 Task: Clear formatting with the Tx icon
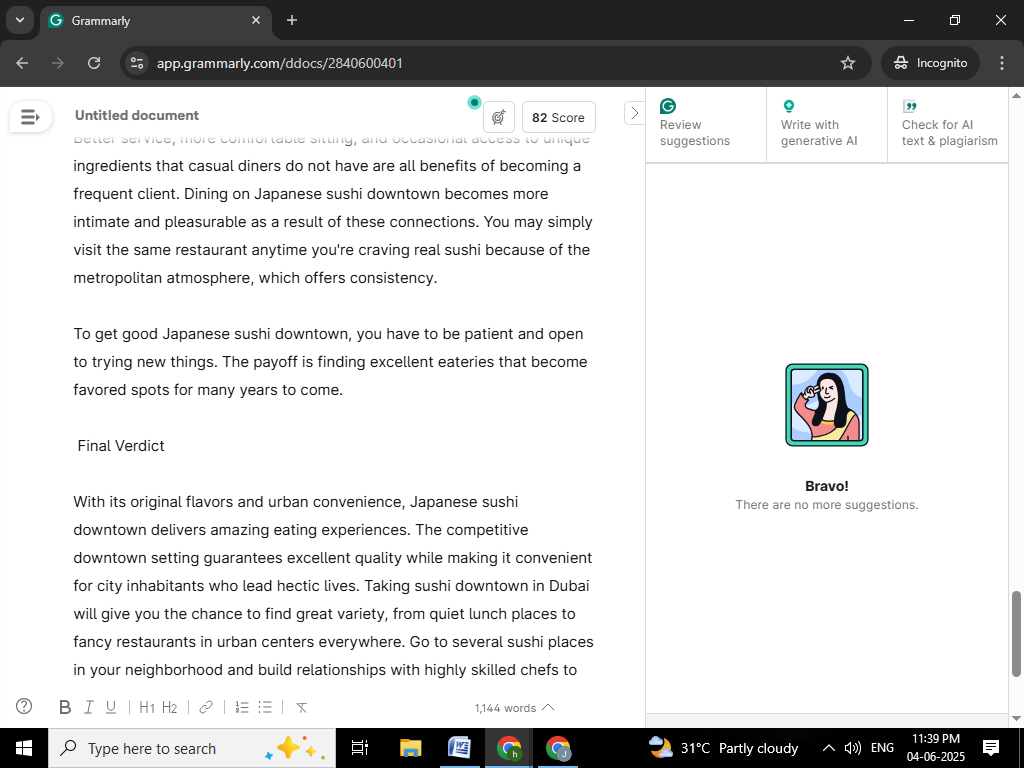pos(301,707)
